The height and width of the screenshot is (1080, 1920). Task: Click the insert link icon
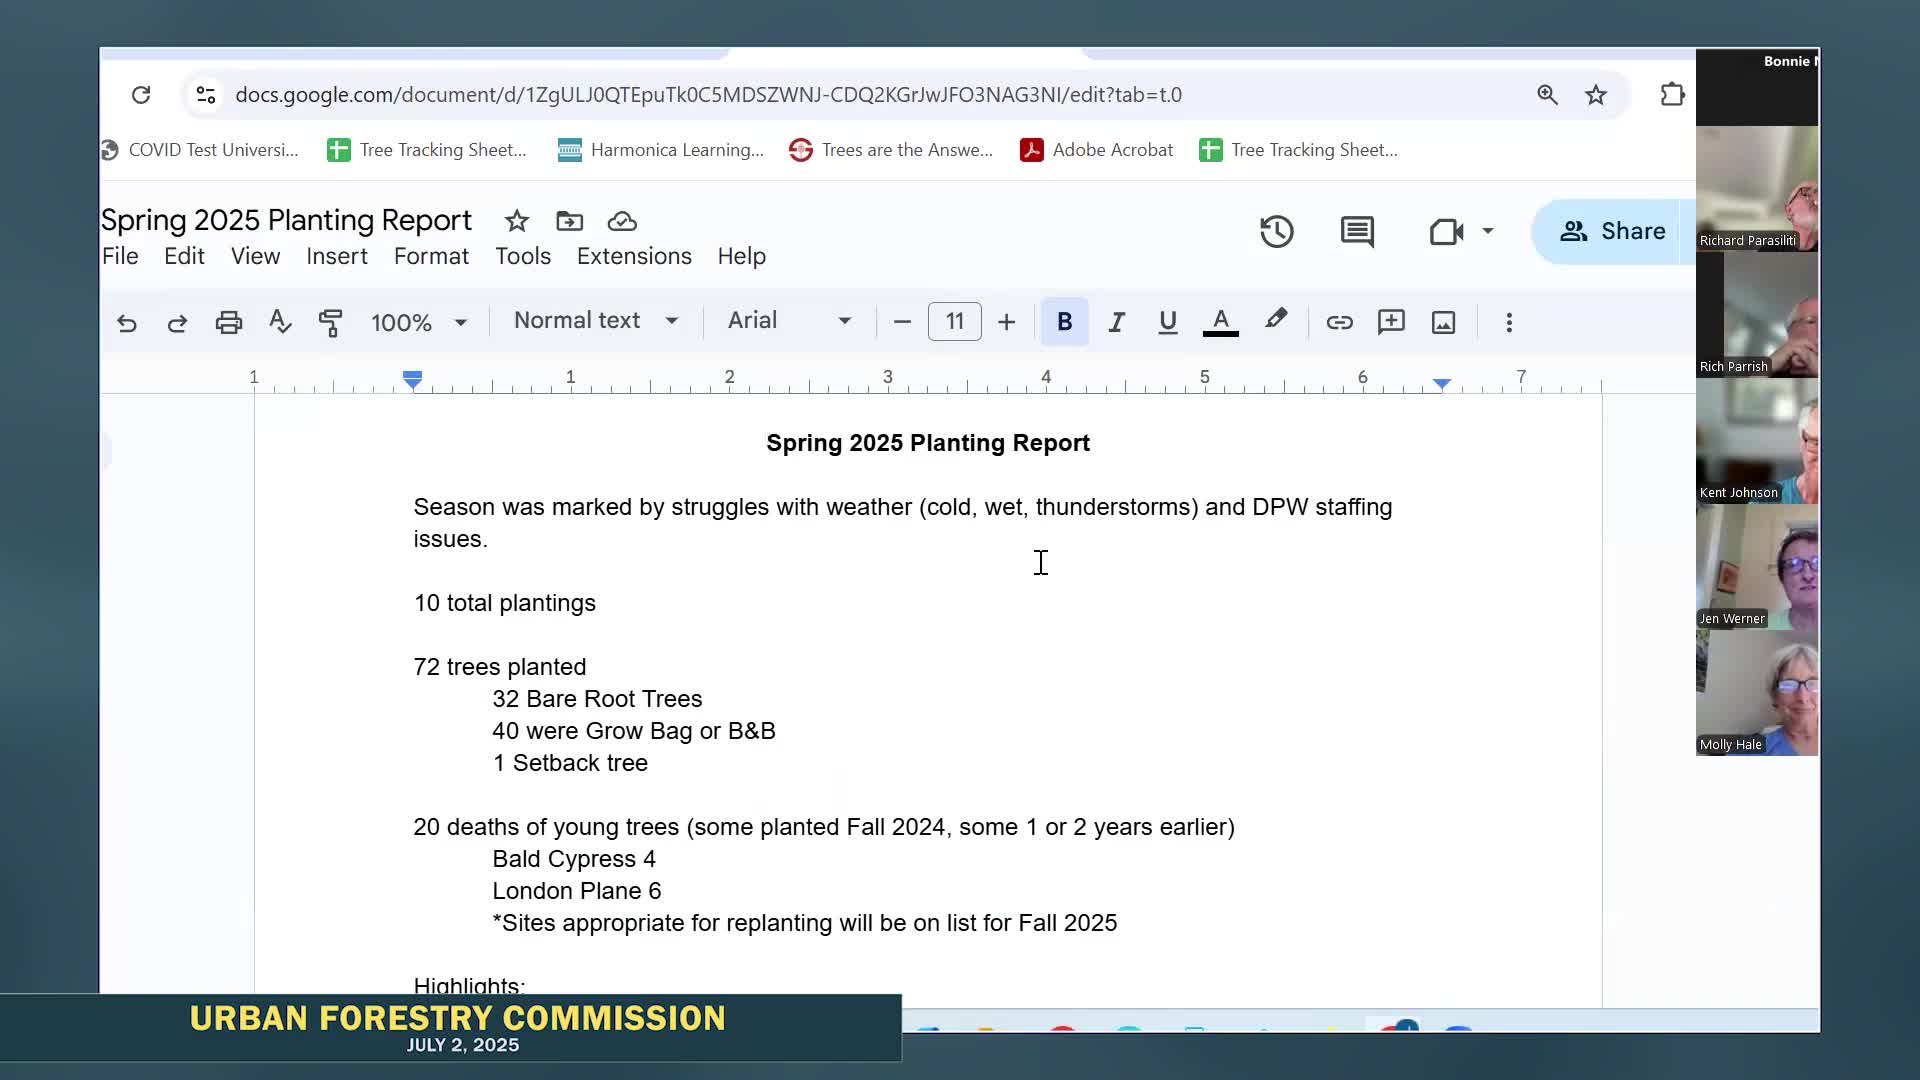tap(1339, 322)
